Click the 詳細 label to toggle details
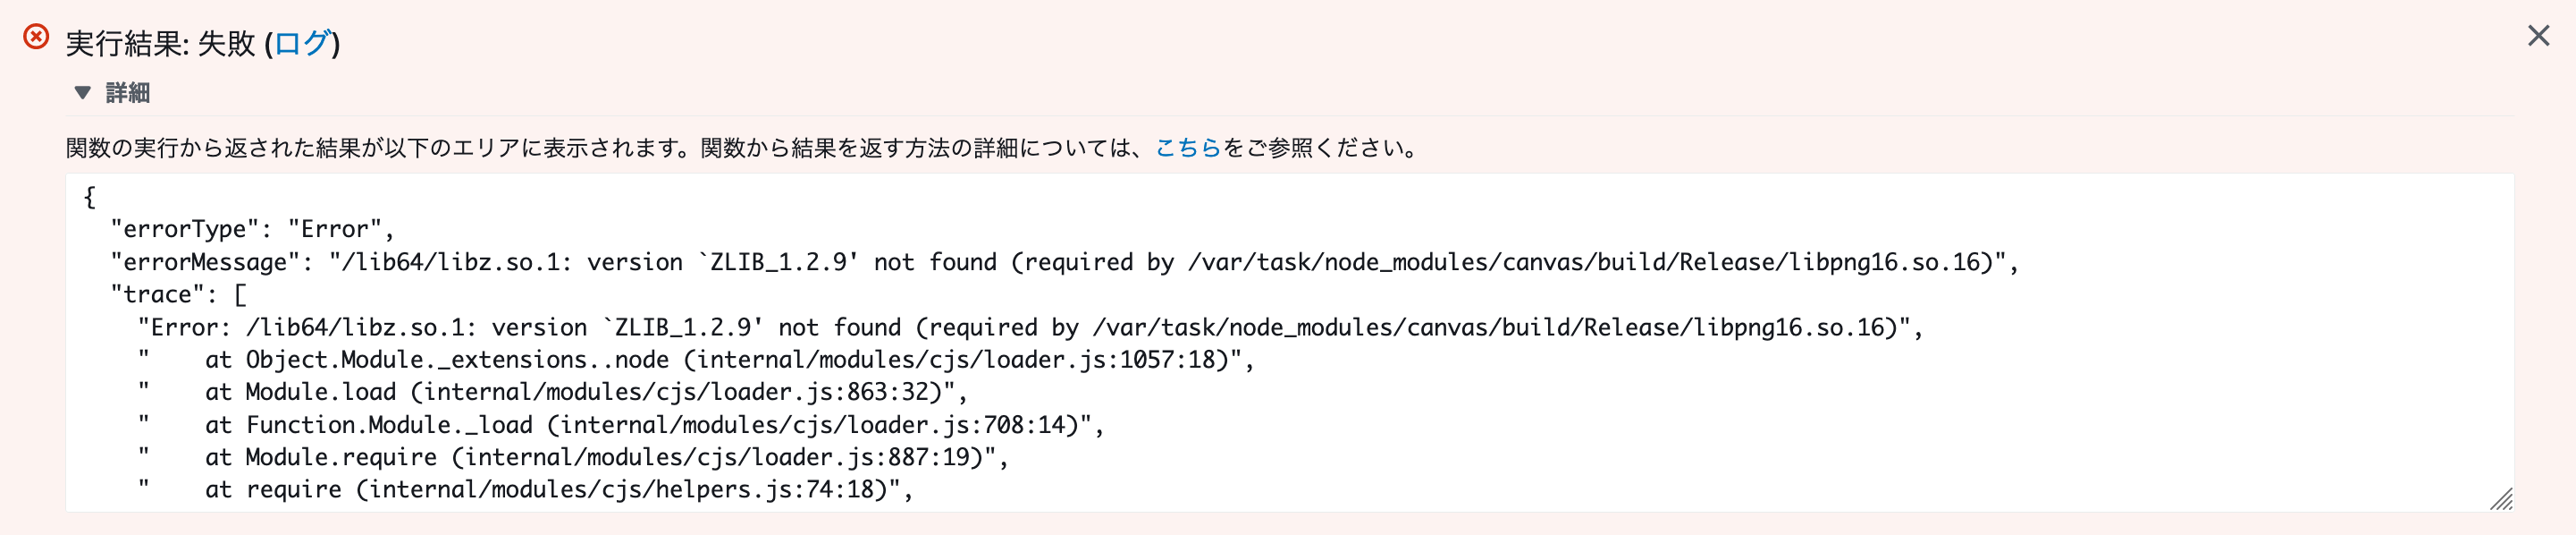This screenshot has height=535, width=2576. 127,93
